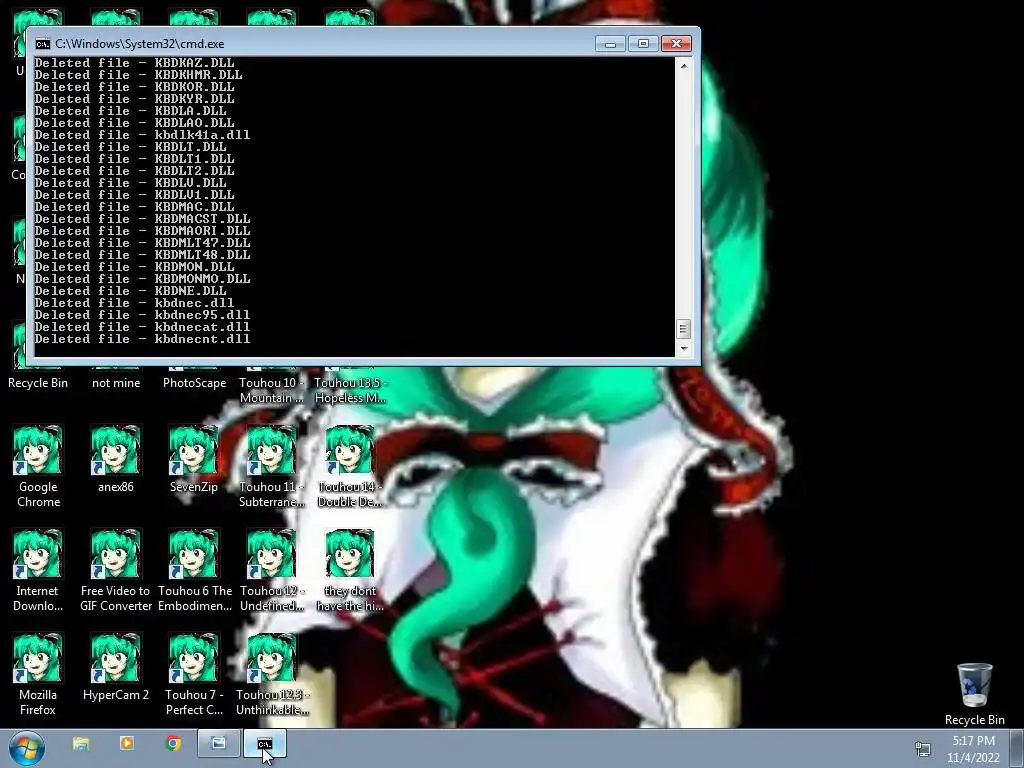The height and width of the screenshot is (768, 1024).
Task: Select Touhou 12.3 Unthinkable icon
Action: coord(272,674)
